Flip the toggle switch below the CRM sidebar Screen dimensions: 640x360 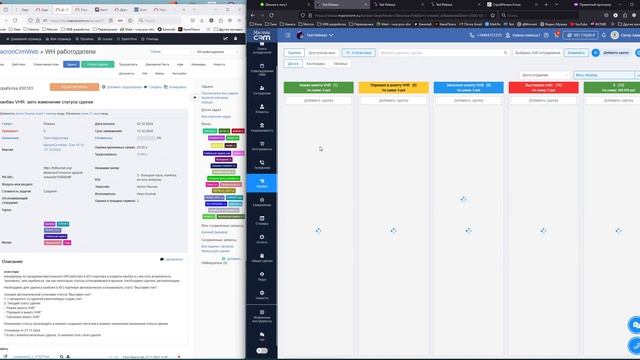[262, 351]
